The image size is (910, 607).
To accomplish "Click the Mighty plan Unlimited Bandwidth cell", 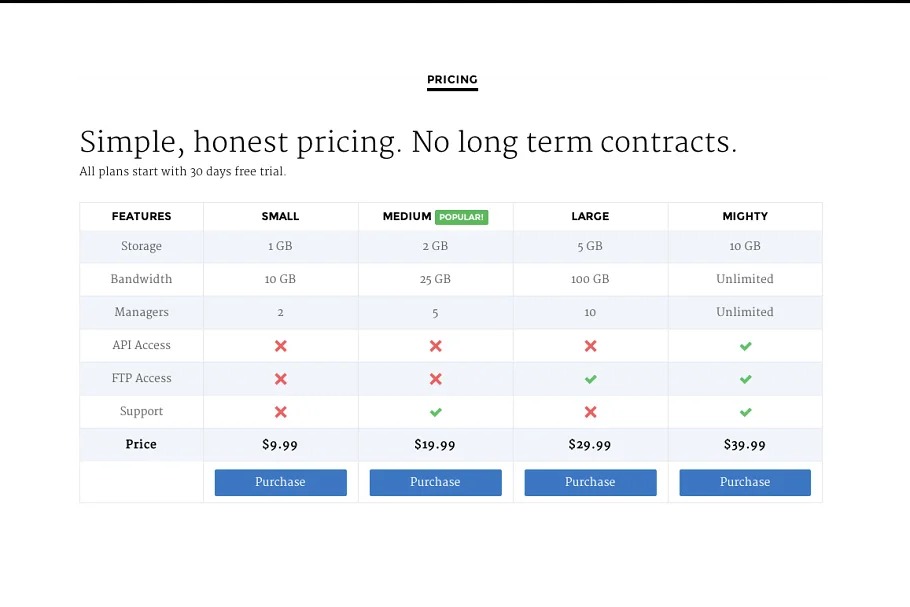I will 745,279.
